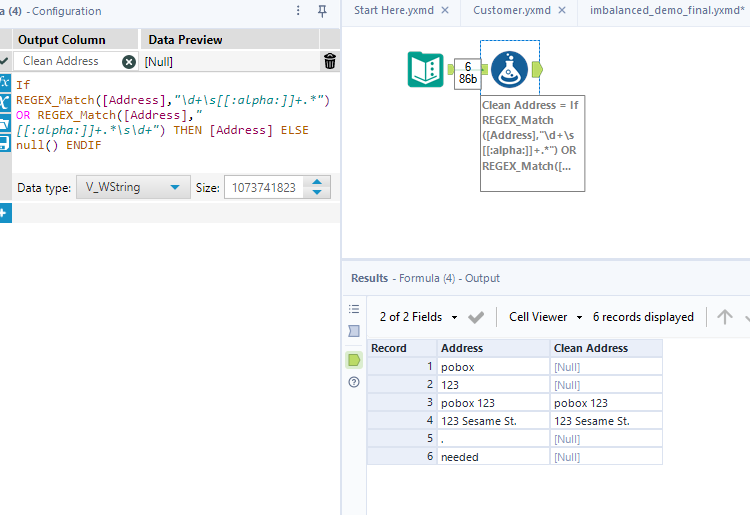Select the Formula tool on the canvas

[x=509, y=68]
